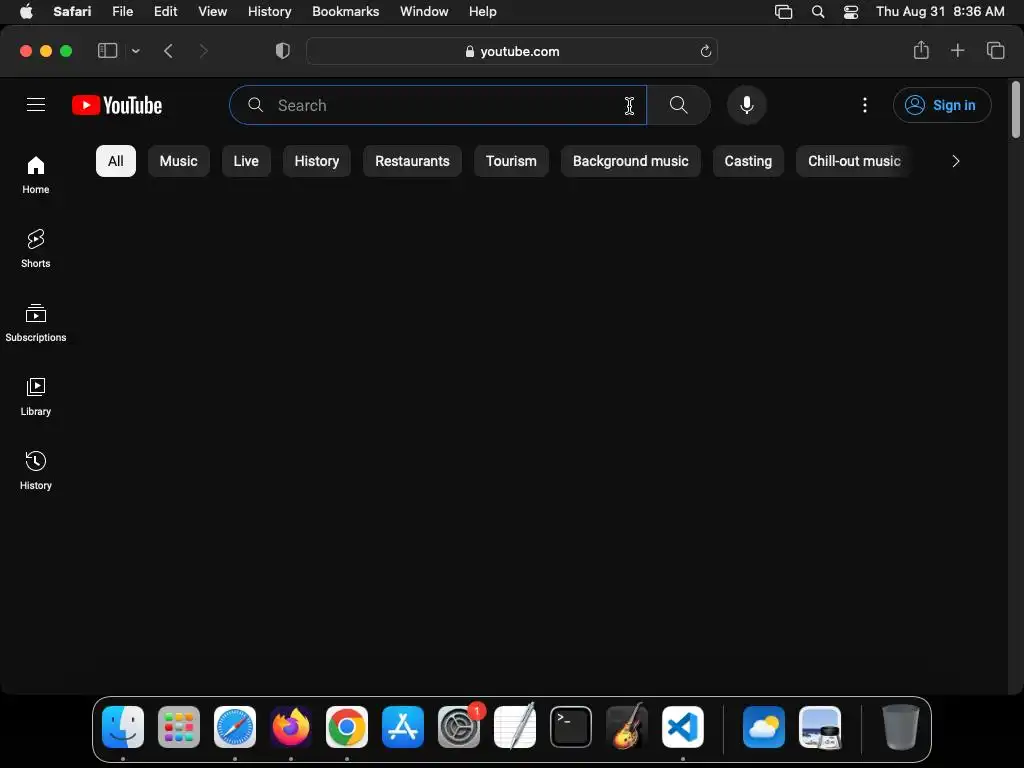Go to Home in sidebar
Image resolution: width=1024 pixels, height=768 pixels.
point(36,175)
